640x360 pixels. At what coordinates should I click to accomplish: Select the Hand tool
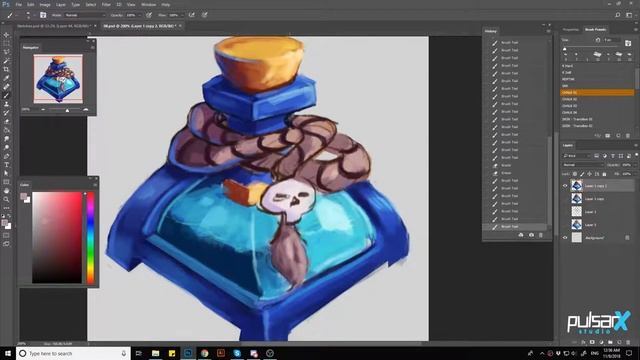(6, 191)
